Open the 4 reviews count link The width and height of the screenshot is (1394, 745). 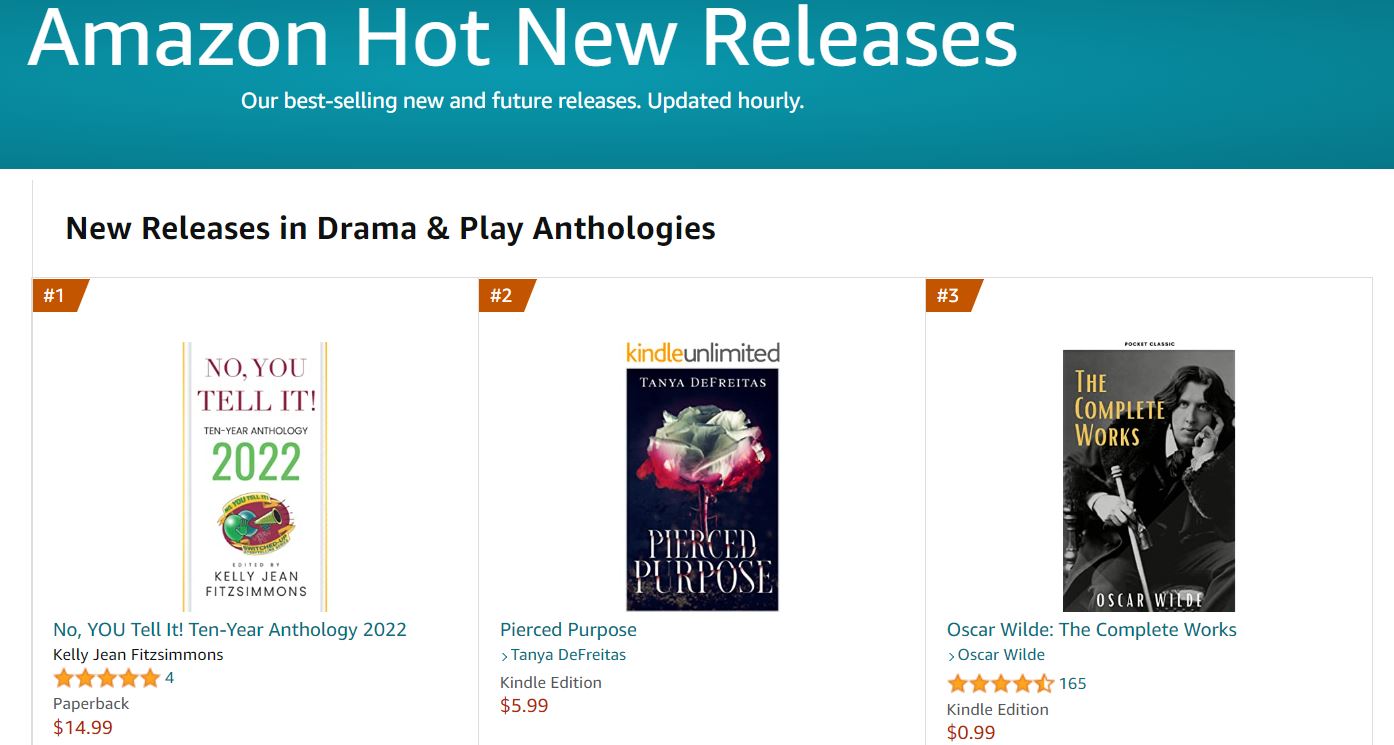click(169, 678)
